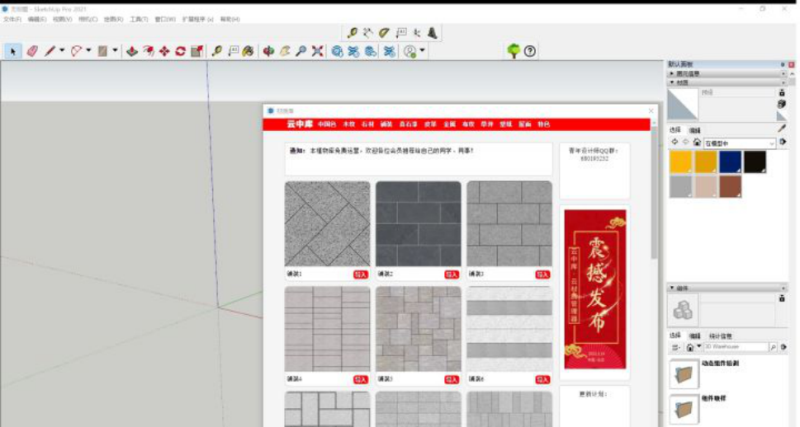Open the Line tool dropdown arrow
Screen dimensions: 800x427
[x=62, y=51]
